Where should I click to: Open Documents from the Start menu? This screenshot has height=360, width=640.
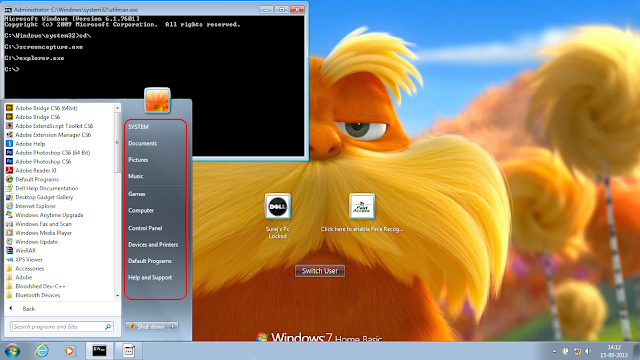(142, 144)
